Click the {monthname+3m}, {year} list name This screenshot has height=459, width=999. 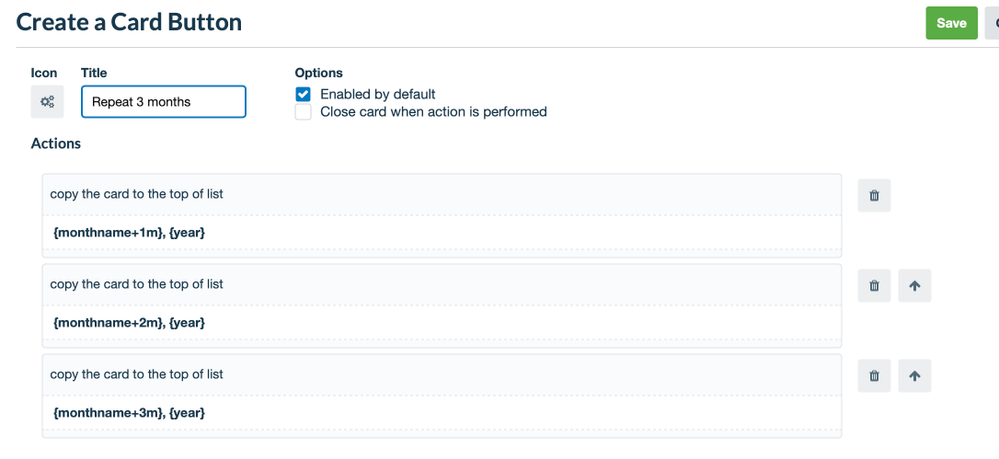[129, 413]
